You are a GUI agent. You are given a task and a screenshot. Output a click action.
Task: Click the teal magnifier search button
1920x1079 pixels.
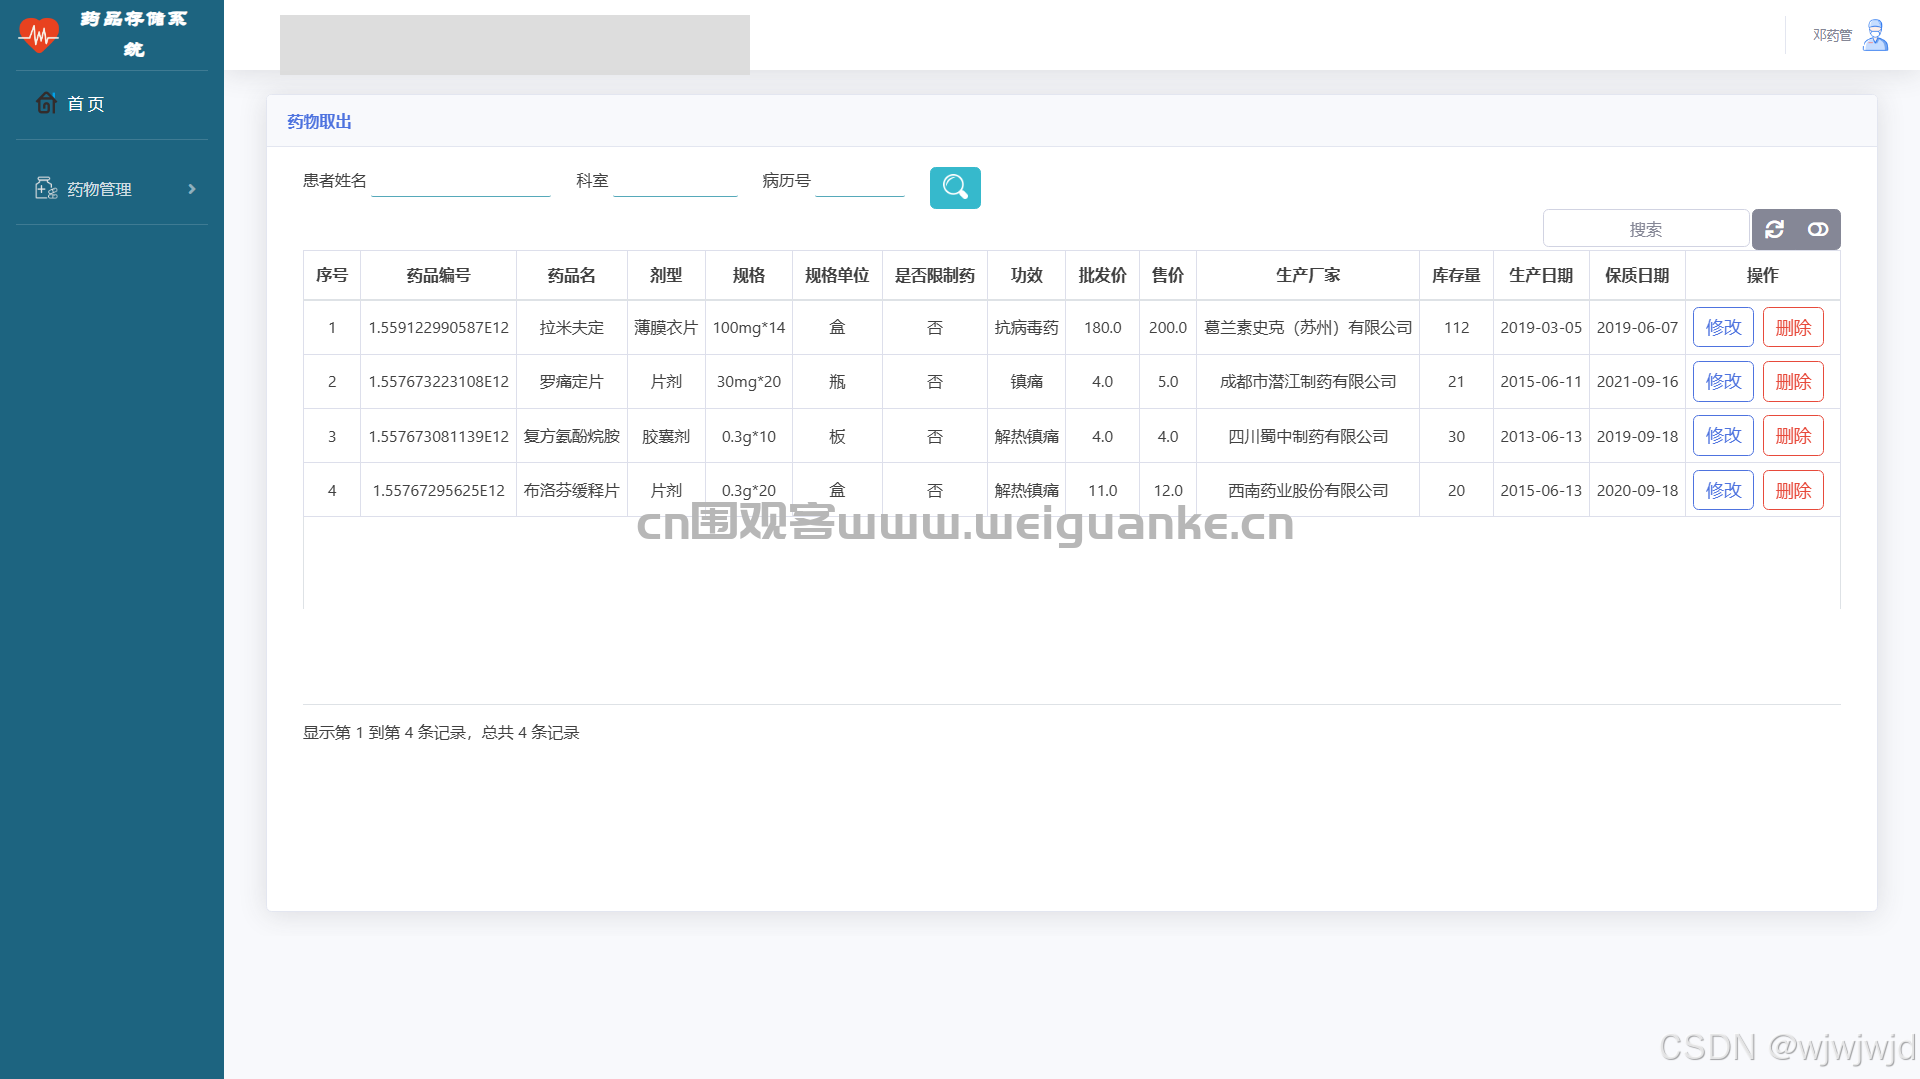coord(955,188)
